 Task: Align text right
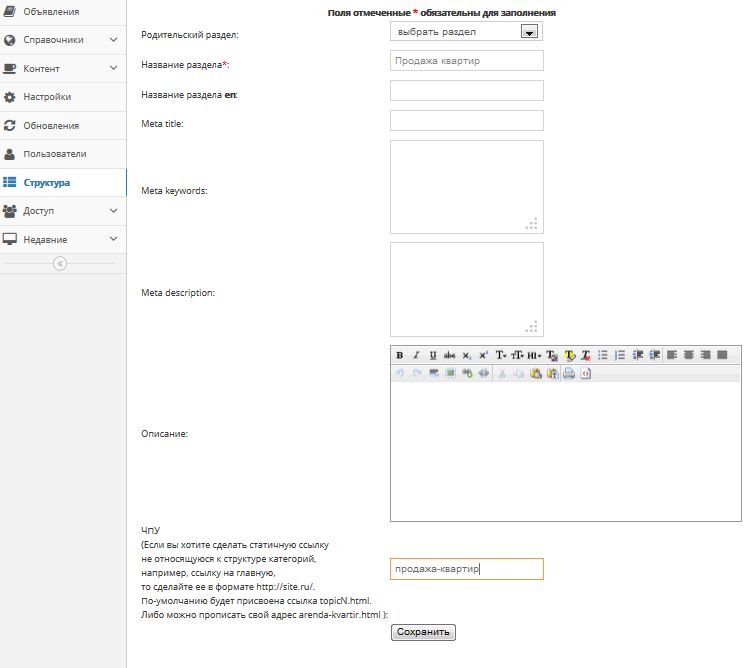click(x=705, y=355)
